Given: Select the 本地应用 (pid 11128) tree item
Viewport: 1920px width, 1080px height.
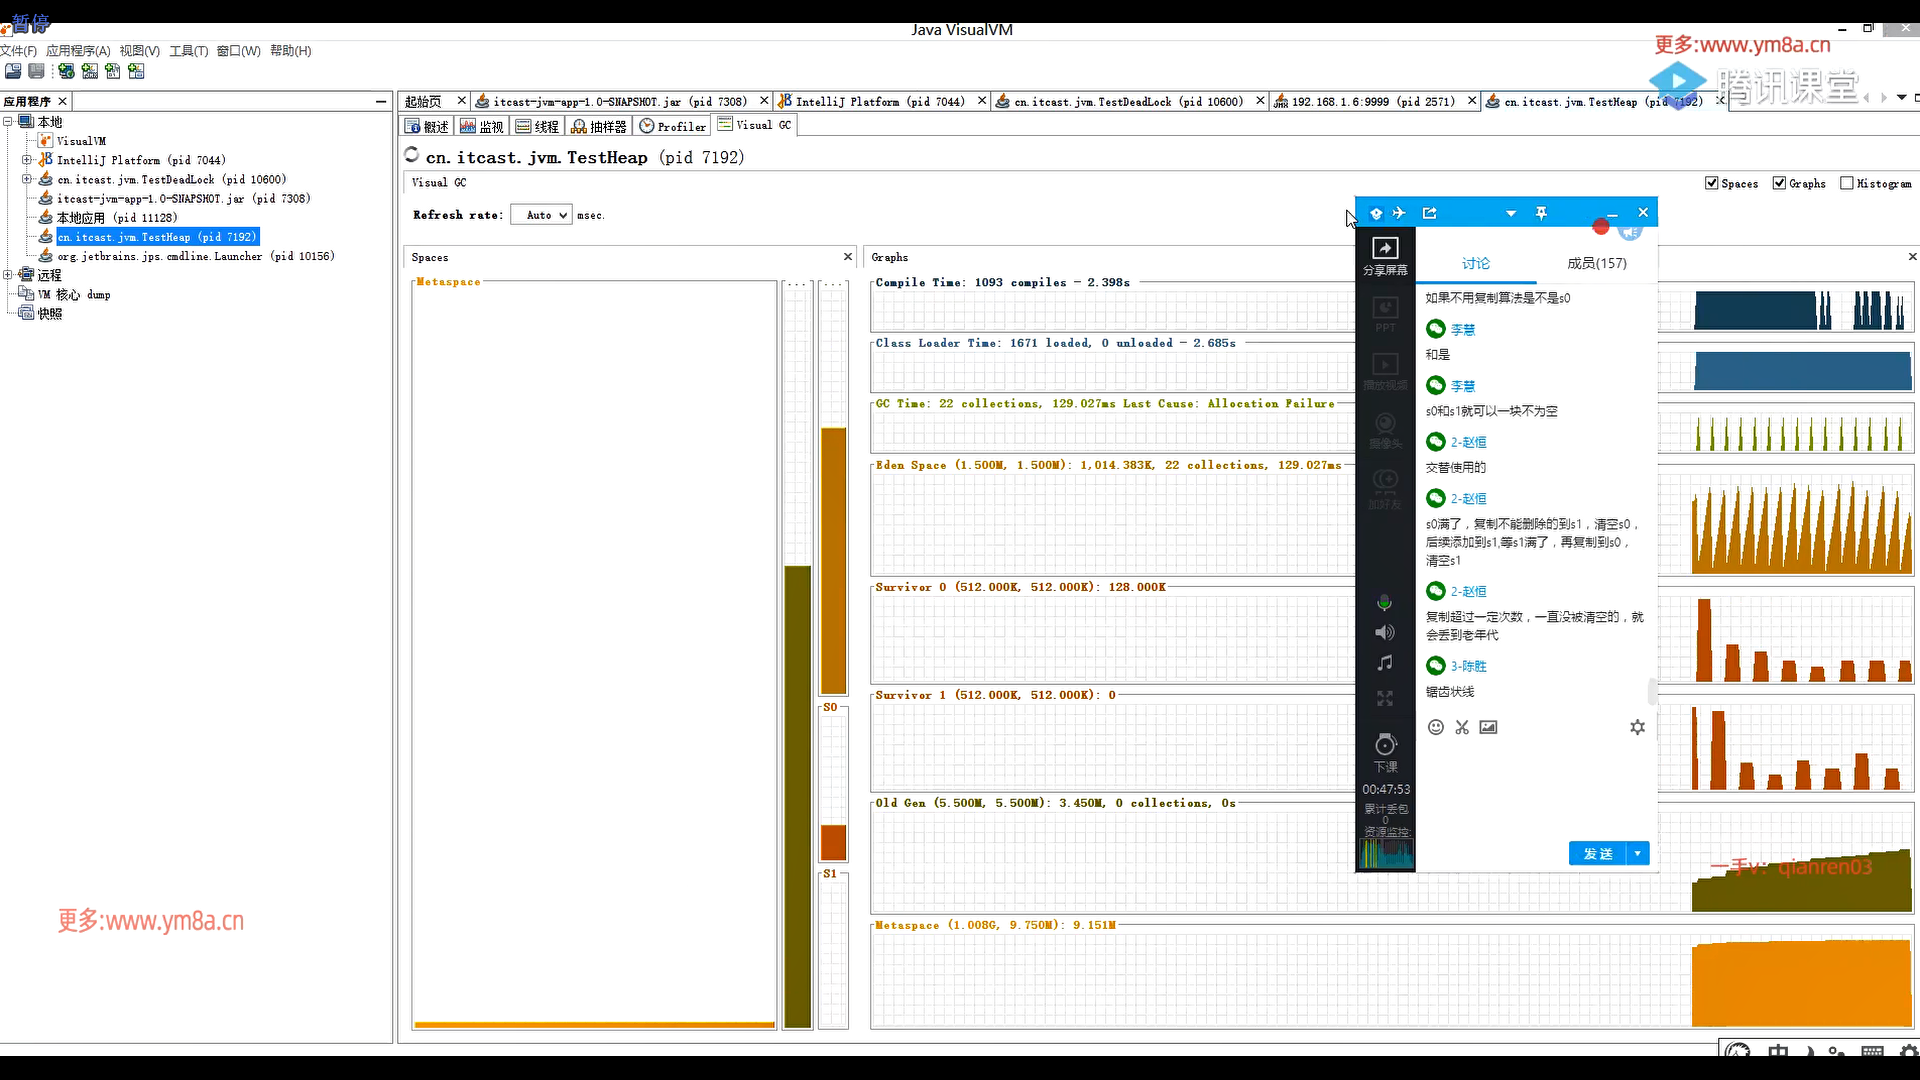Looking at the screenshot, I should (x=116, y=218).
